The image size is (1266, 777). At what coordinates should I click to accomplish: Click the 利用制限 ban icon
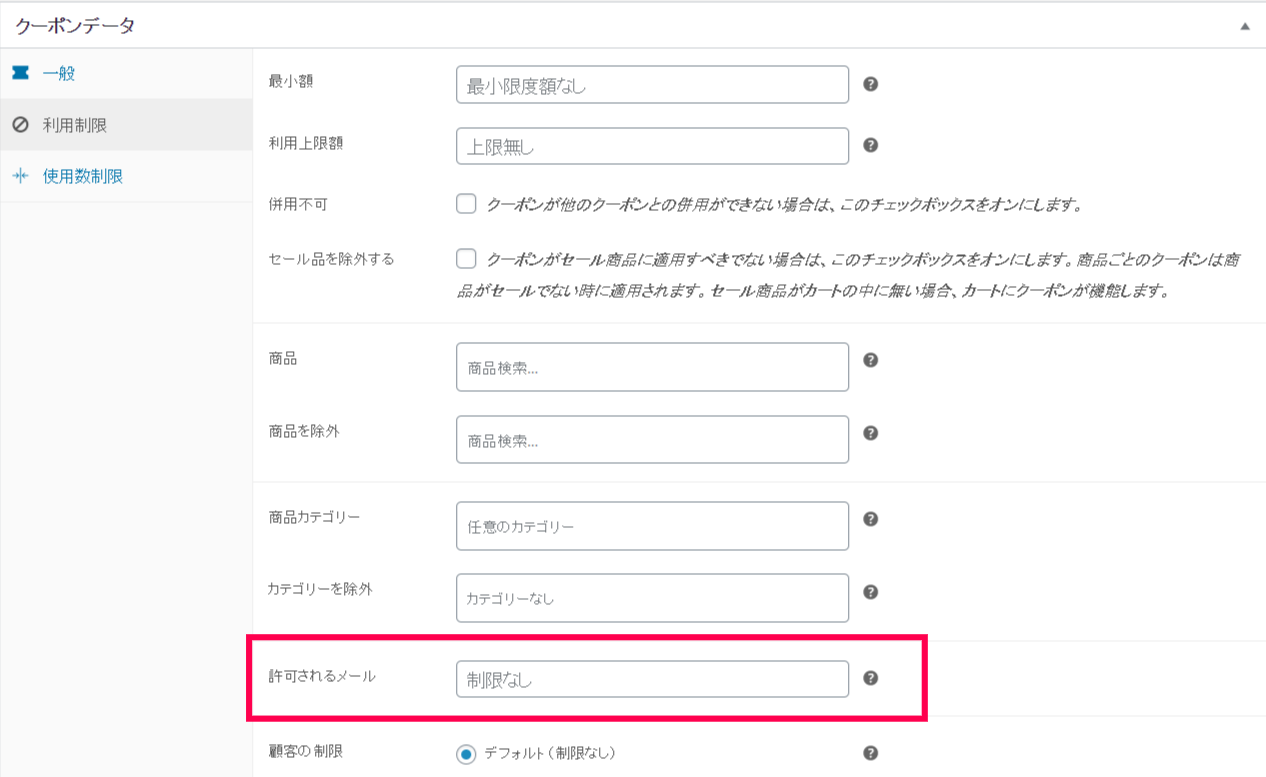pyautogui.click(x=20, y=125)
